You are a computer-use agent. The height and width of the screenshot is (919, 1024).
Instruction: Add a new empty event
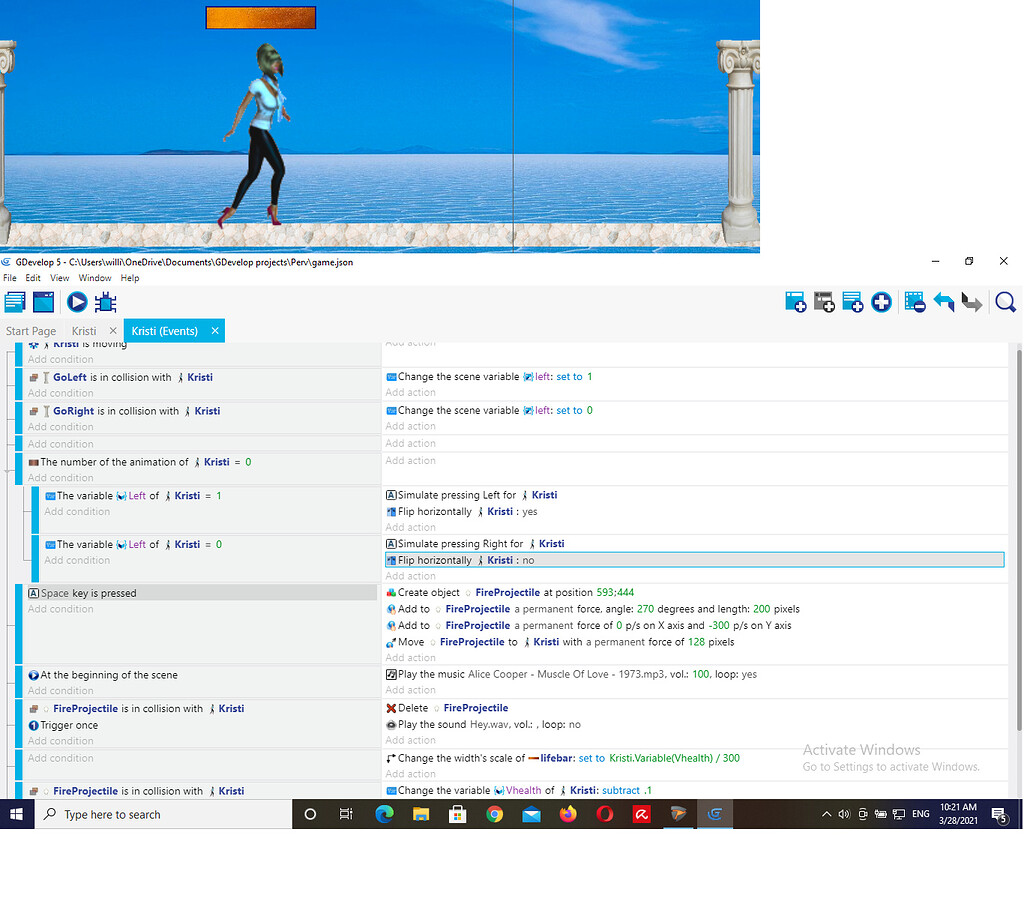coord(795,301)
